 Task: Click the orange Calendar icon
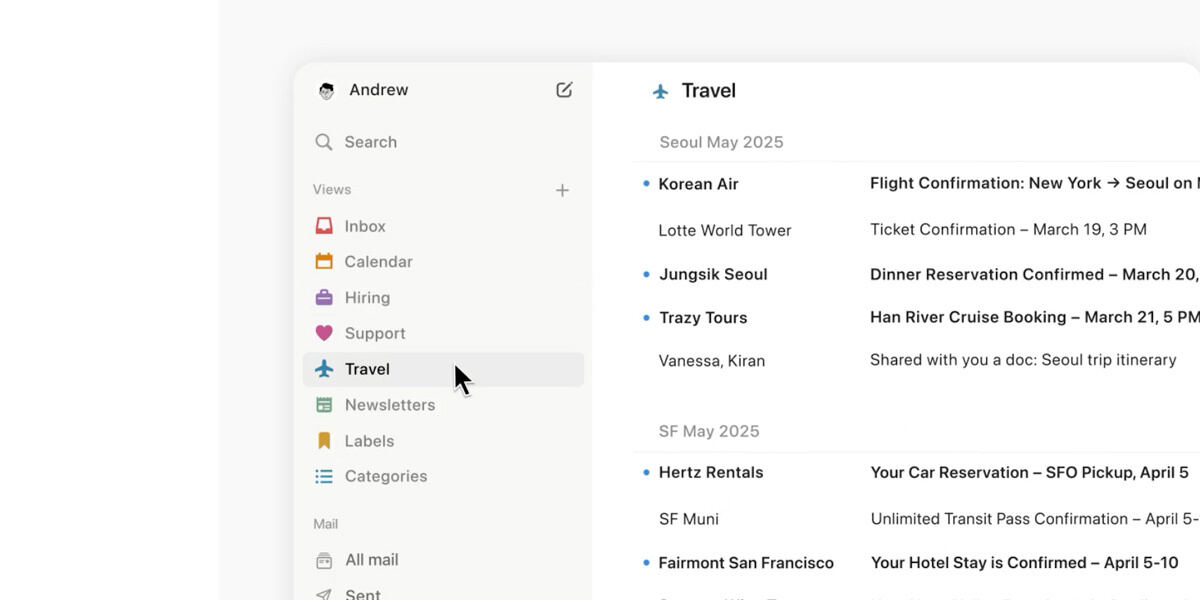tap(324, 261)
